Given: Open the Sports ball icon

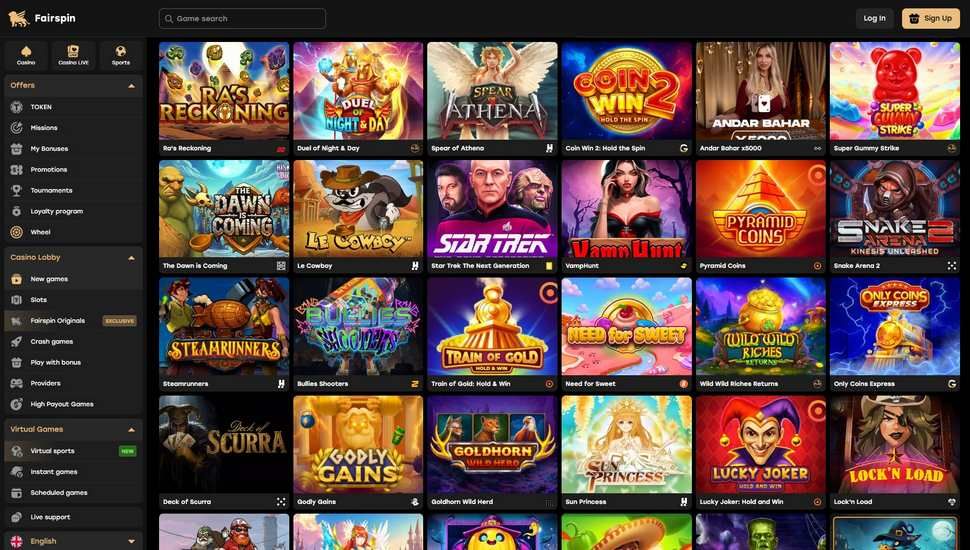Looking at the screenshot, I should 121,51.
